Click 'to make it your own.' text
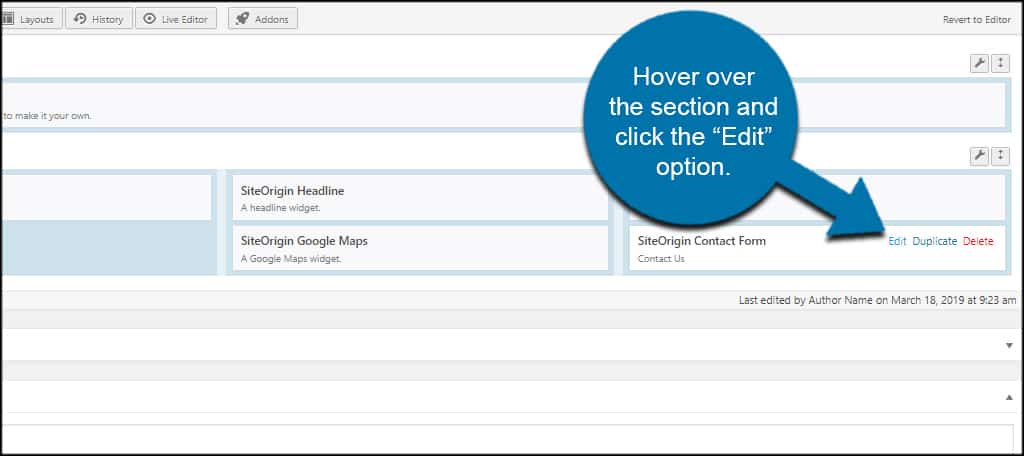Image resolution: width=1024 pixels, height=456 pixels. pyautogui.click(x=47, y=116)
